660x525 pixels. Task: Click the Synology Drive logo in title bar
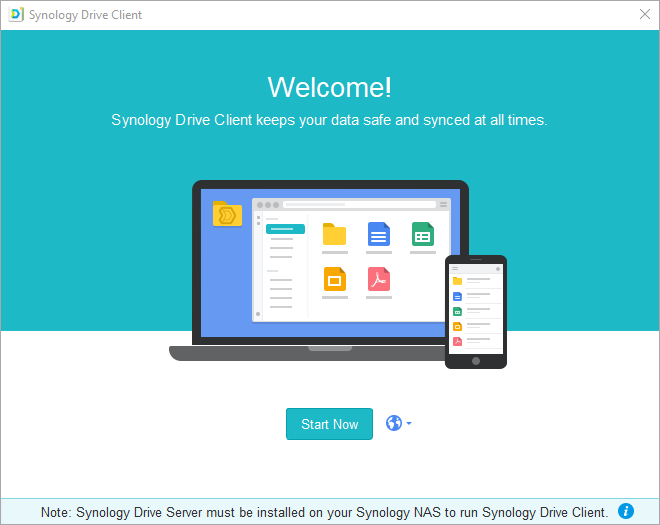pyautogui.click(x=14, y=15)
